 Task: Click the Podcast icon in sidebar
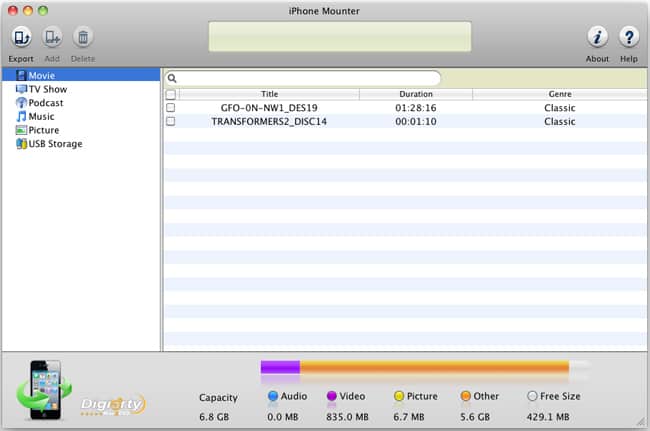[x=21, y=103]
